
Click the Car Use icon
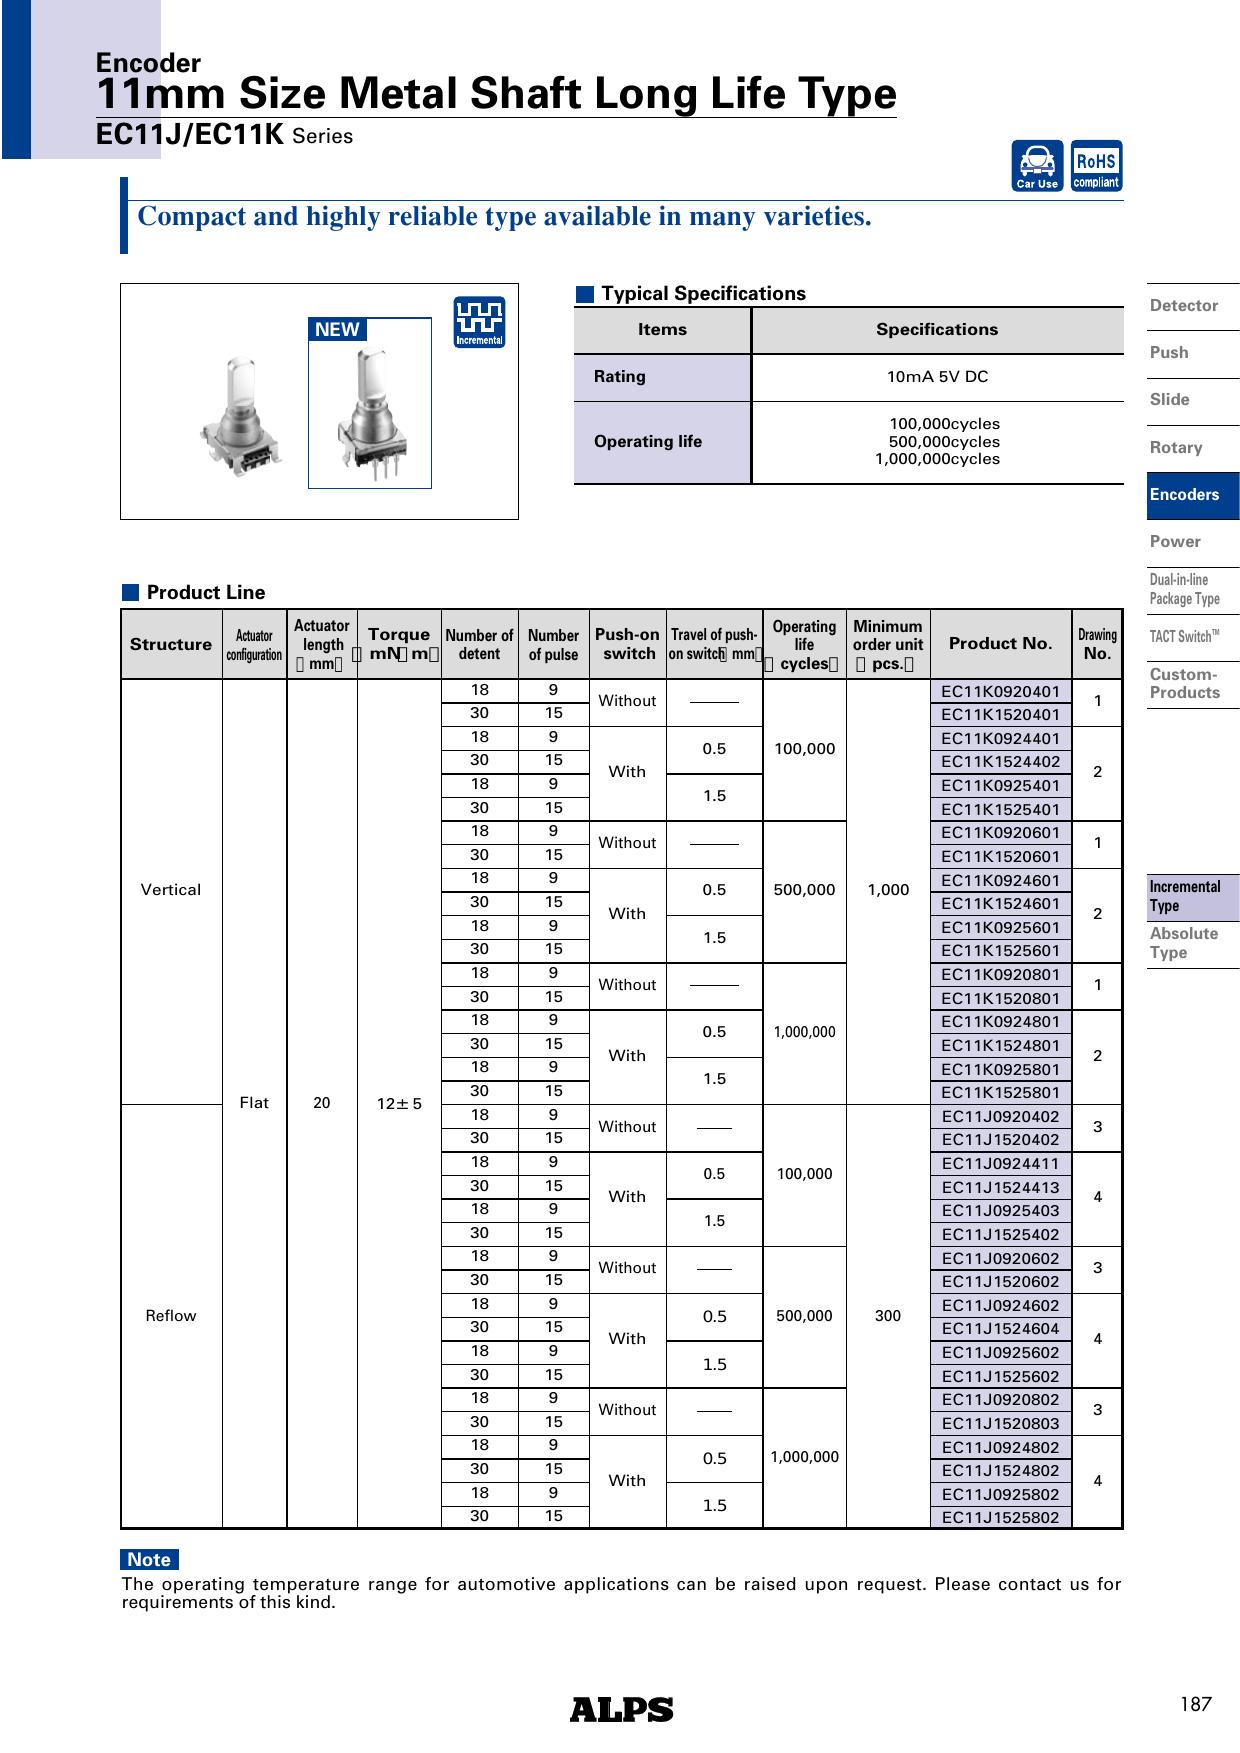point(1037,165)
